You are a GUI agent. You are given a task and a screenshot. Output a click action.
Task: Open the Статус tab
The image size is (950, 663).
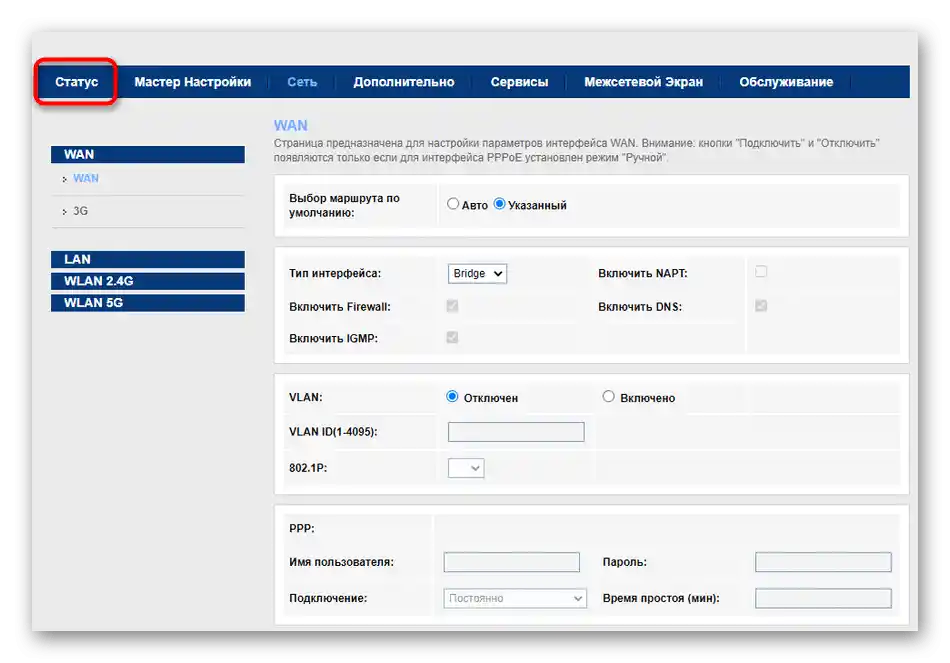pyautogui.click(x=76, y=82)
